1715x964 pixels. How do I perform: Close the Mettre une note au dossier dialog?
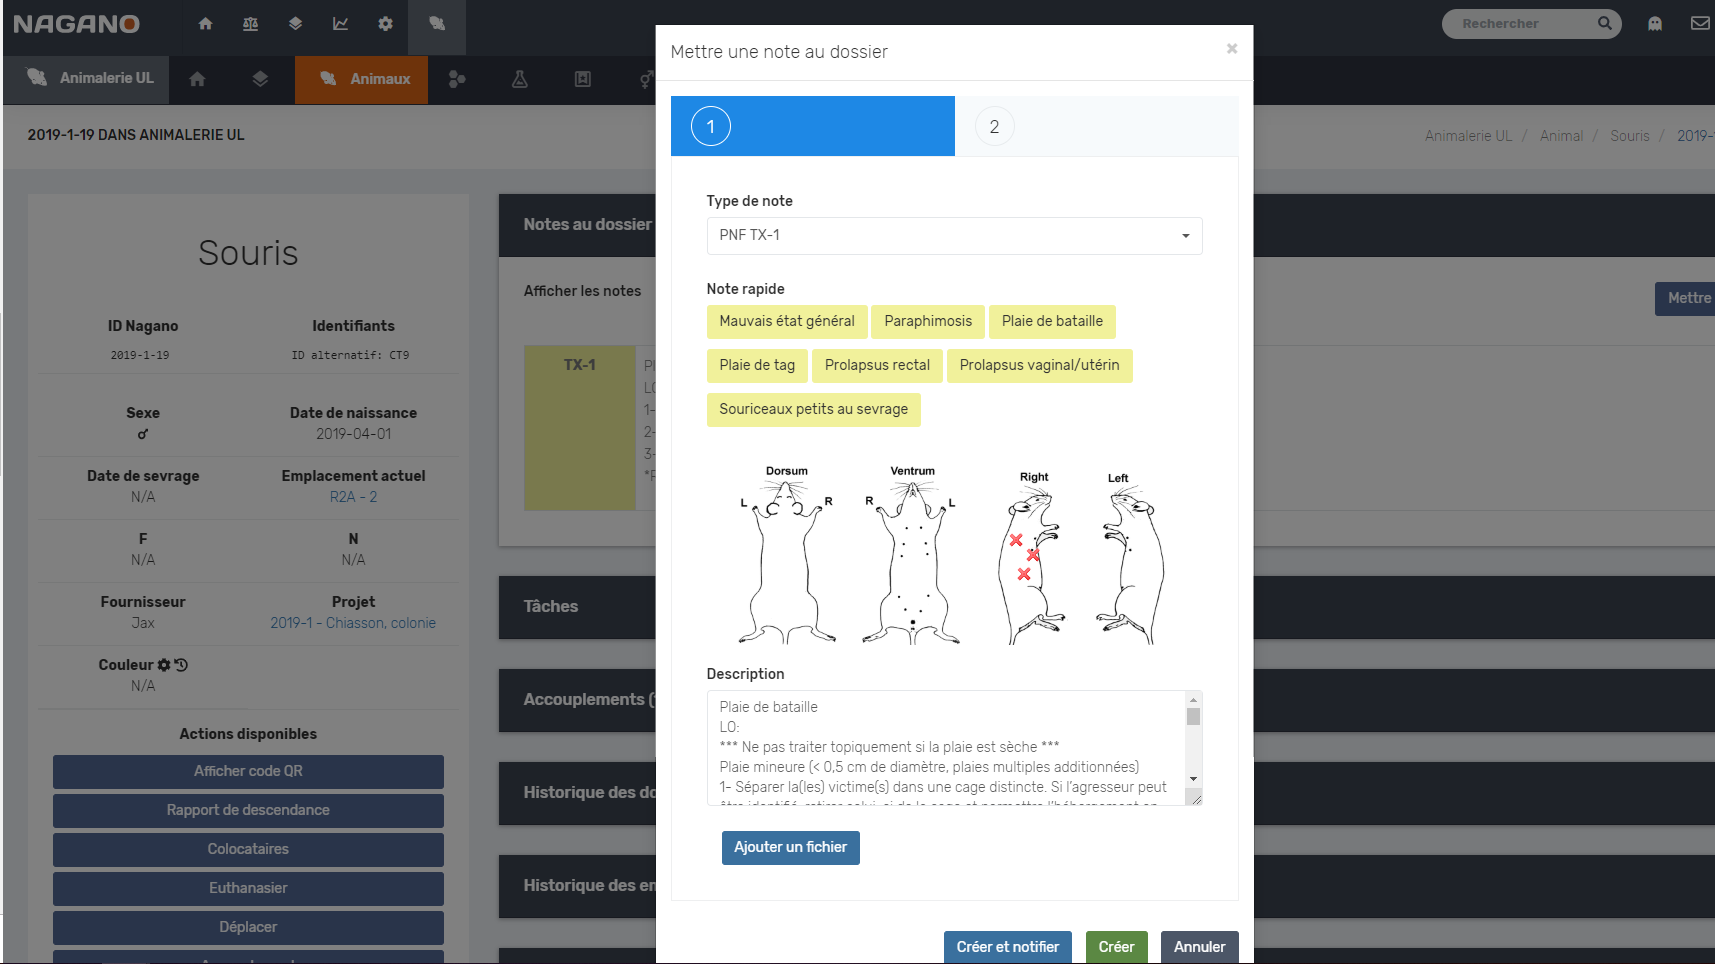click(x=1232, y=48)
